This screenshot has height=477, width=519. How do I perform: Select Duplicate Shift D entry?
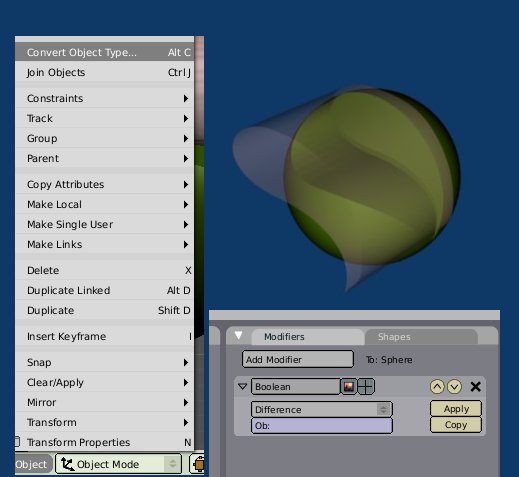pyautogui.click(x=105, y=310)
